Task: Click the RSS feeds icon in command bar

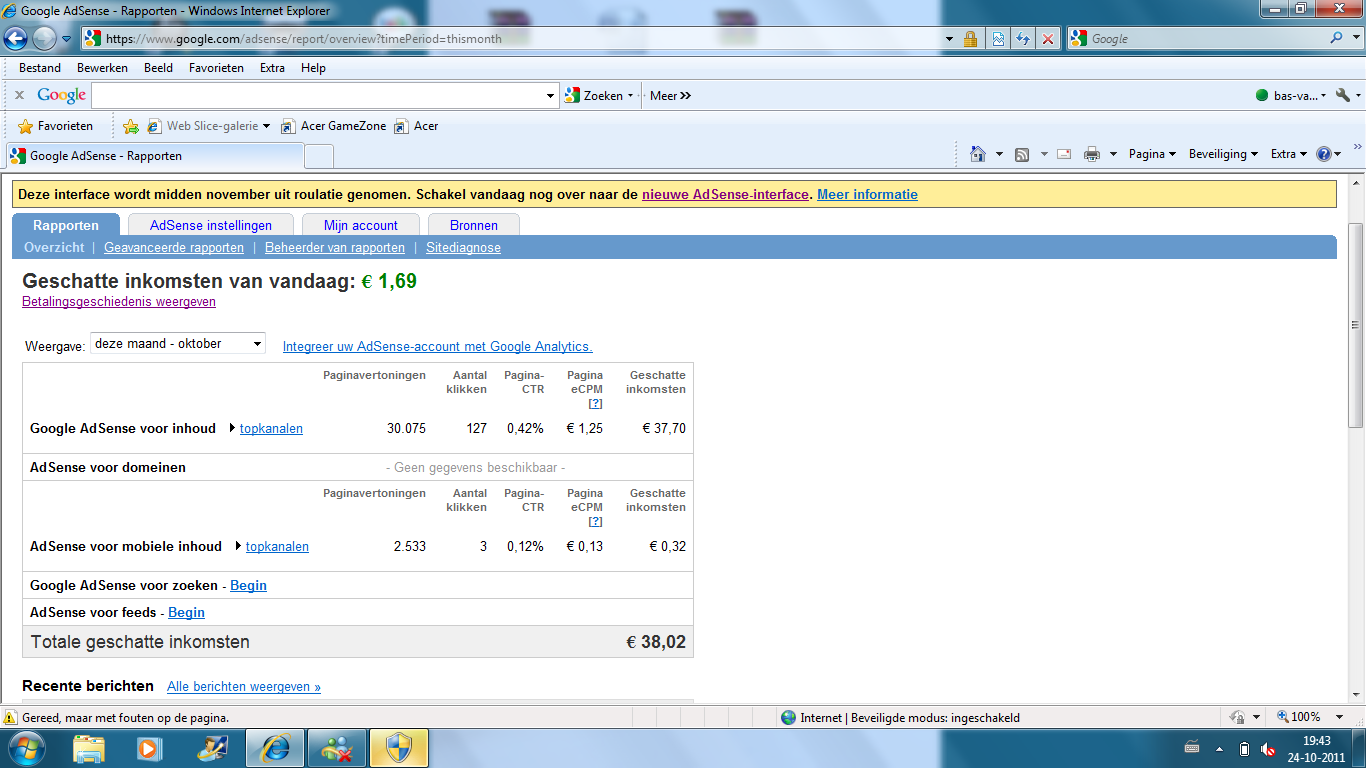Action: (x=1022, y=154)
